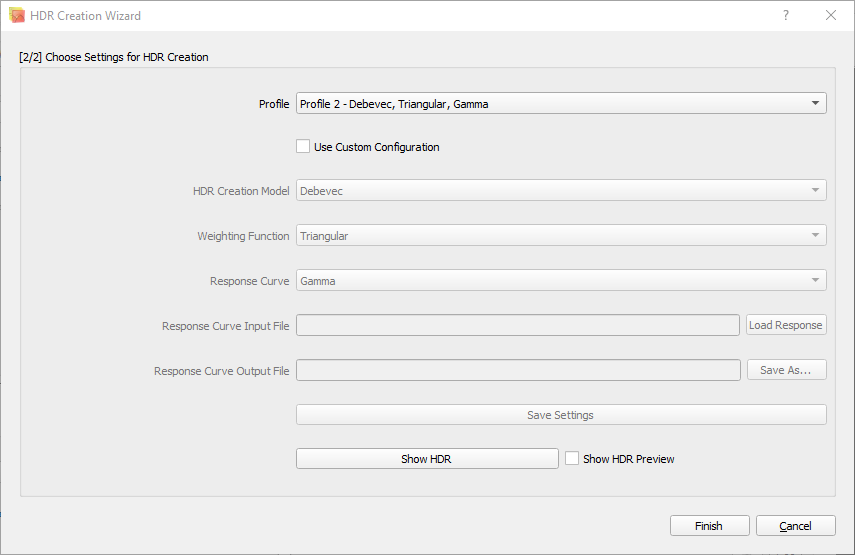Open the Weighting Function combo box
The height and width of the screenshot is (555, 855).
(560, 236)
